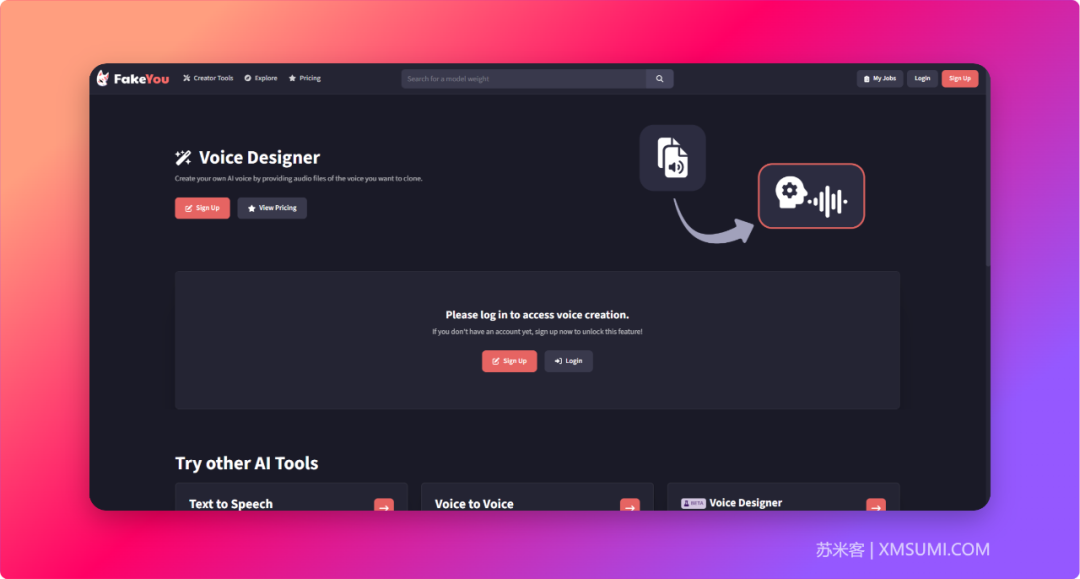Click the 'Try other AI Tools' heading
The height and width of the screenshot is (579, 1080).
pyautogui.click(x=247, y=463)
